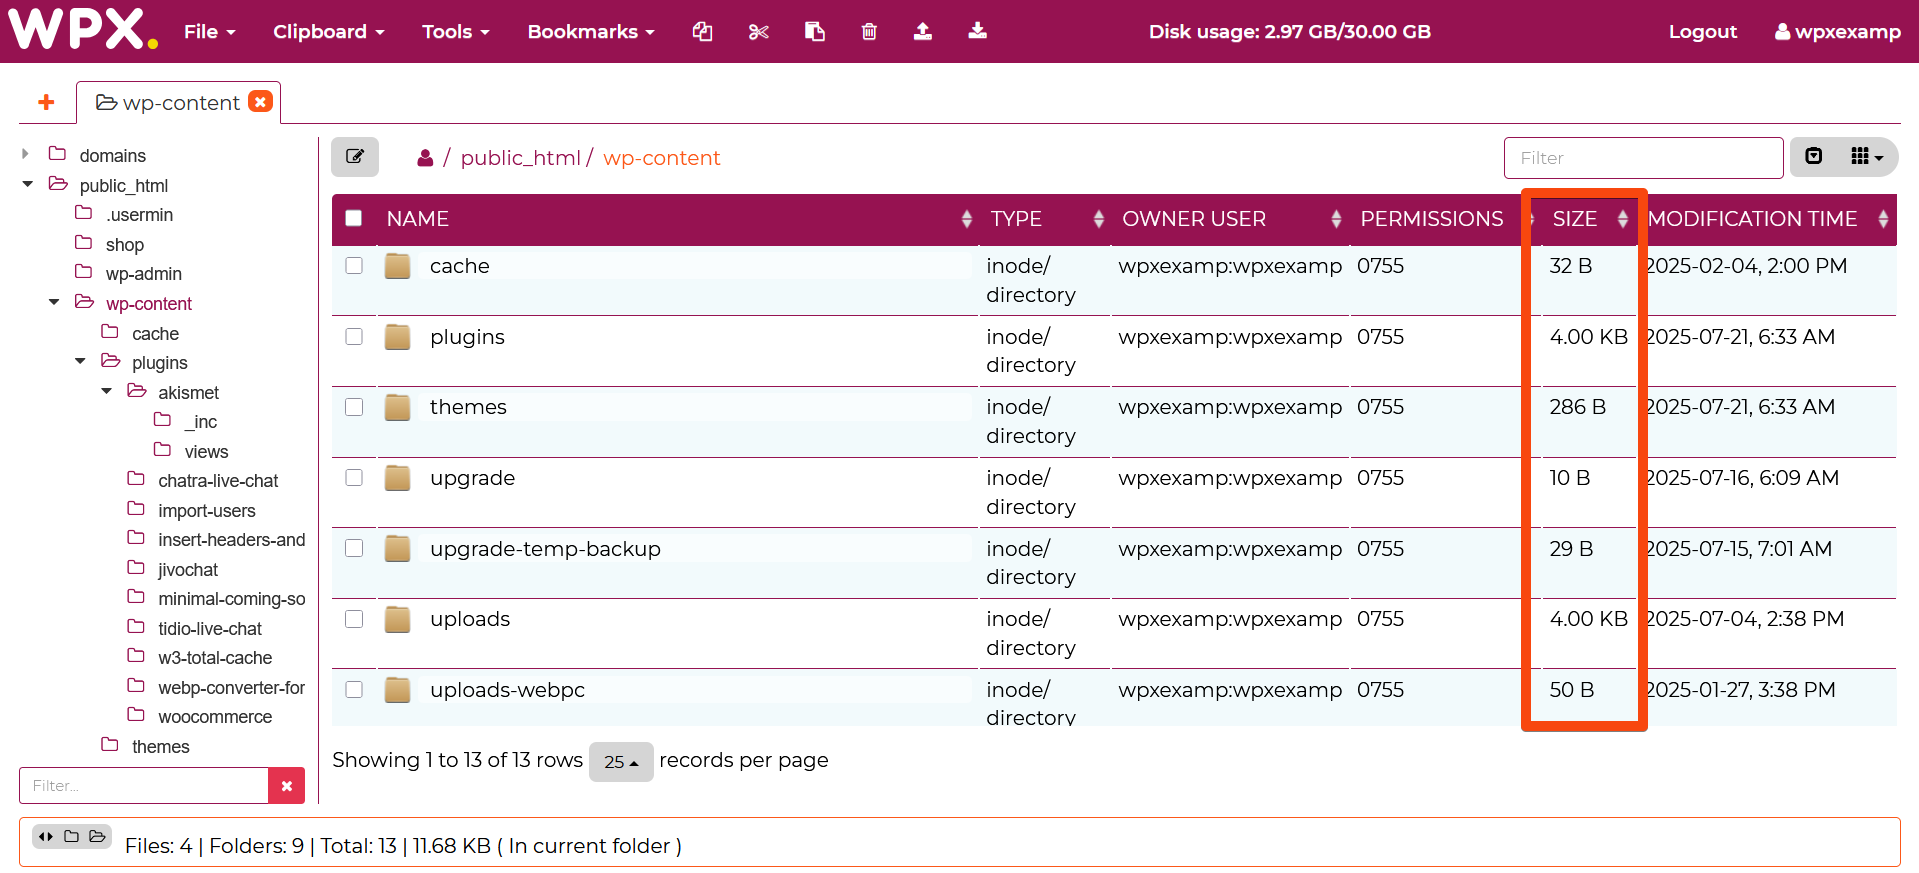Screen dimensions: 1919x873
Task: Click the WPX logo
Action: (x=83, y=30)
